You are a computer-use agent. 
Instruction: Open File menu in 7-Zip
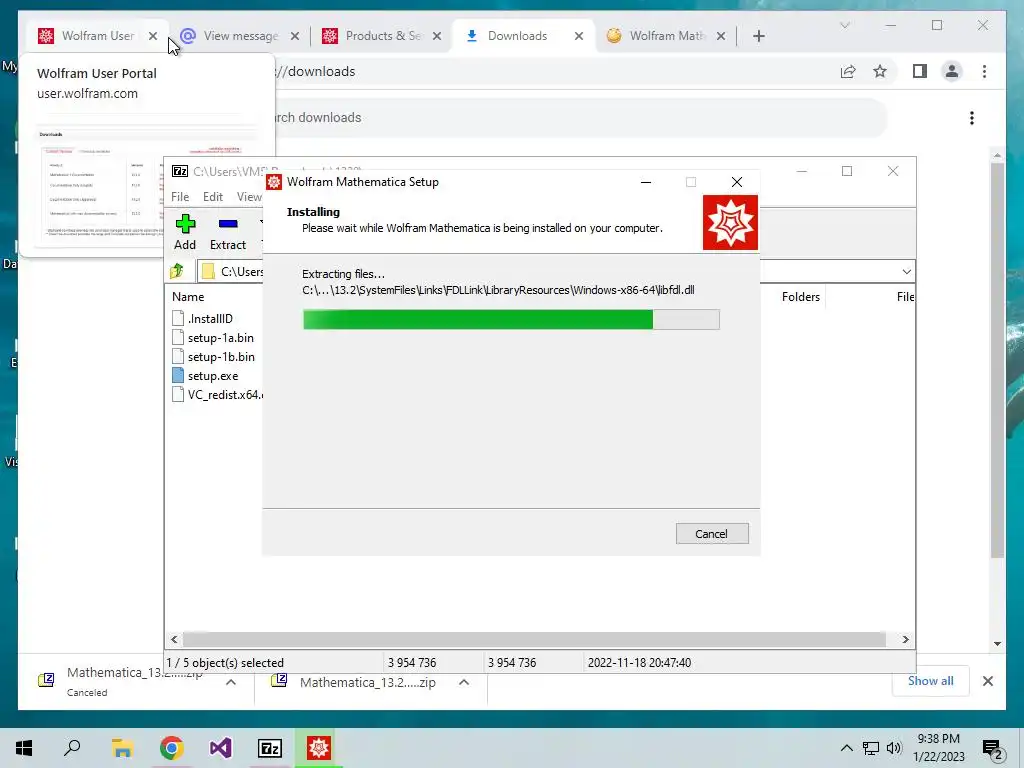coord(180,197)
